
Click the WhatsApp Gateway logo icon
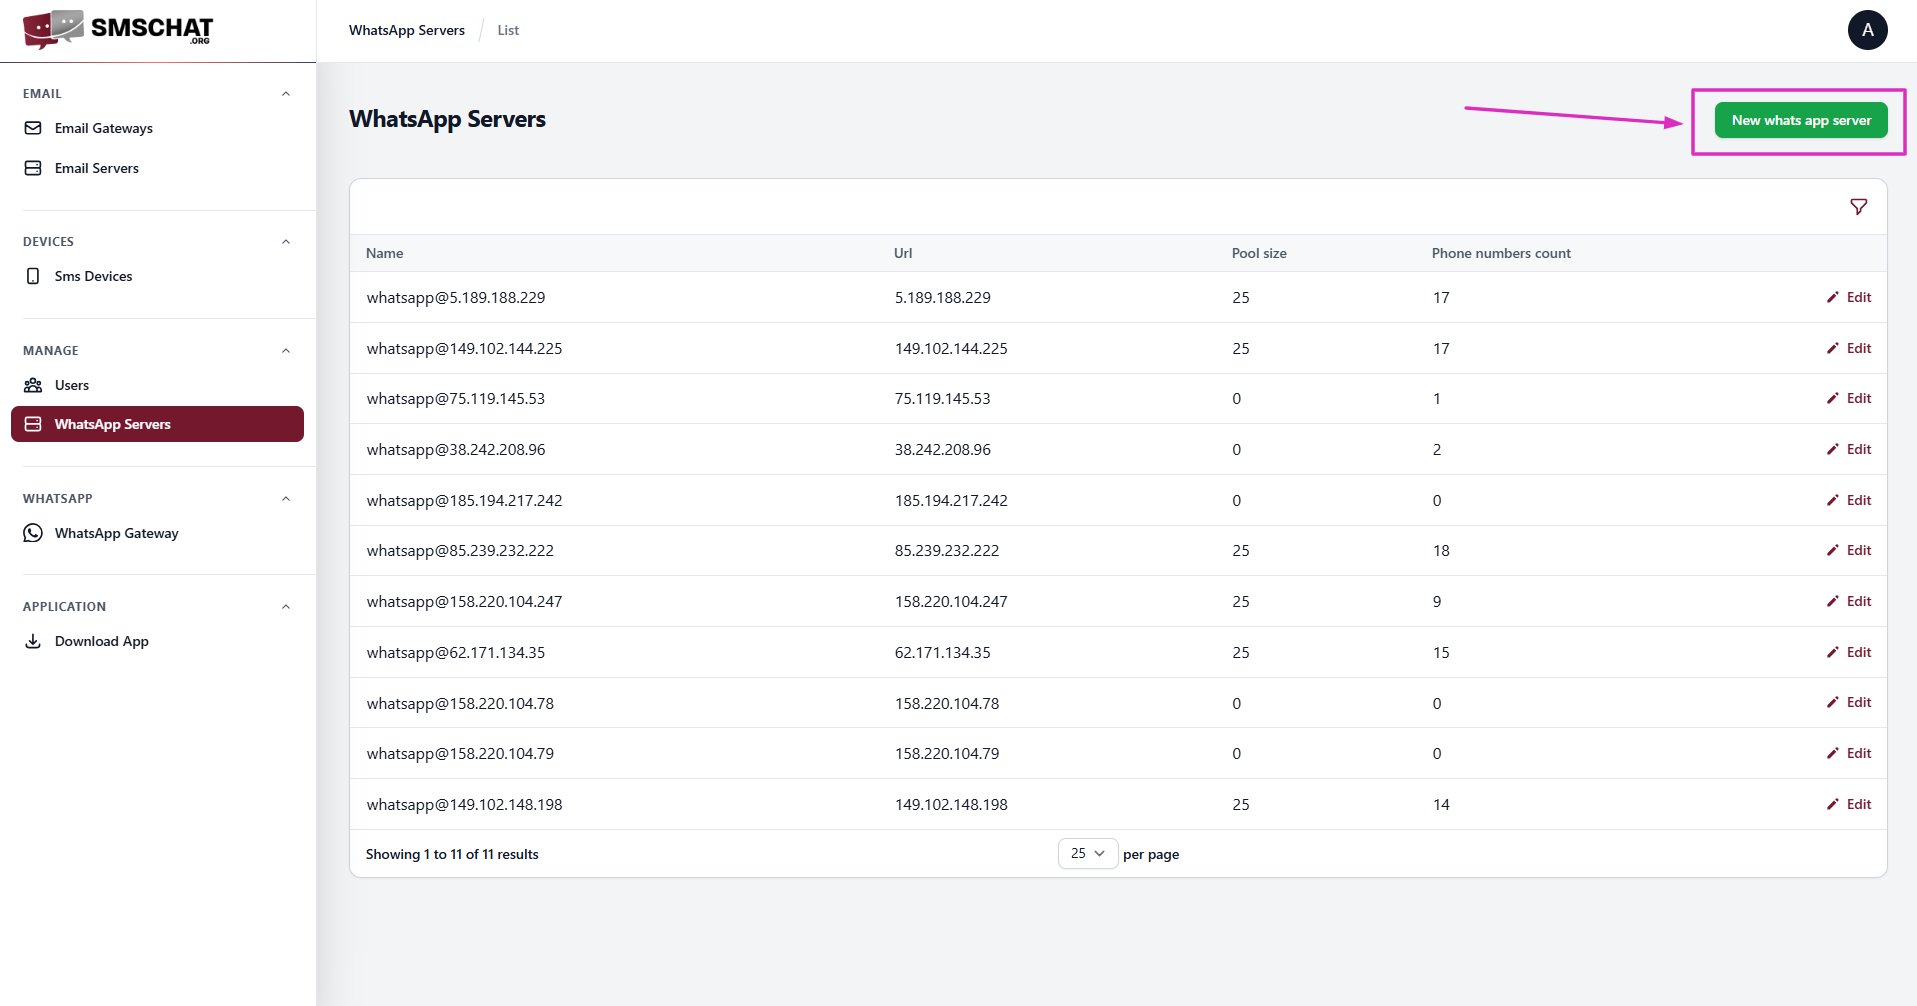pyautogui.click(x=33, y=533)
